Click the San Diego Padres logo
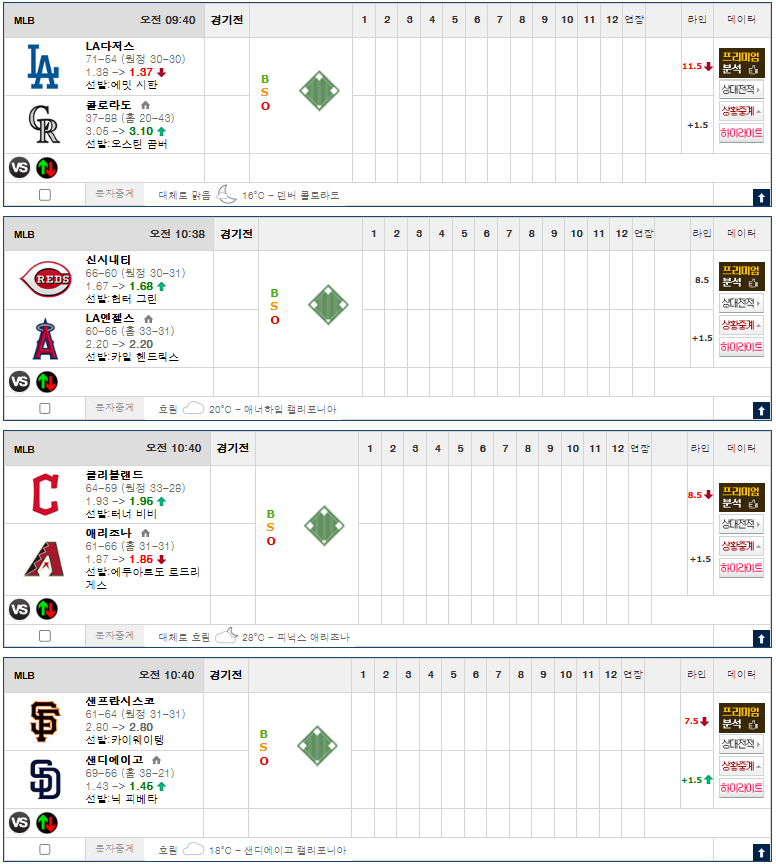This screenshot has height=864, width=776. [x=43, y=779]
